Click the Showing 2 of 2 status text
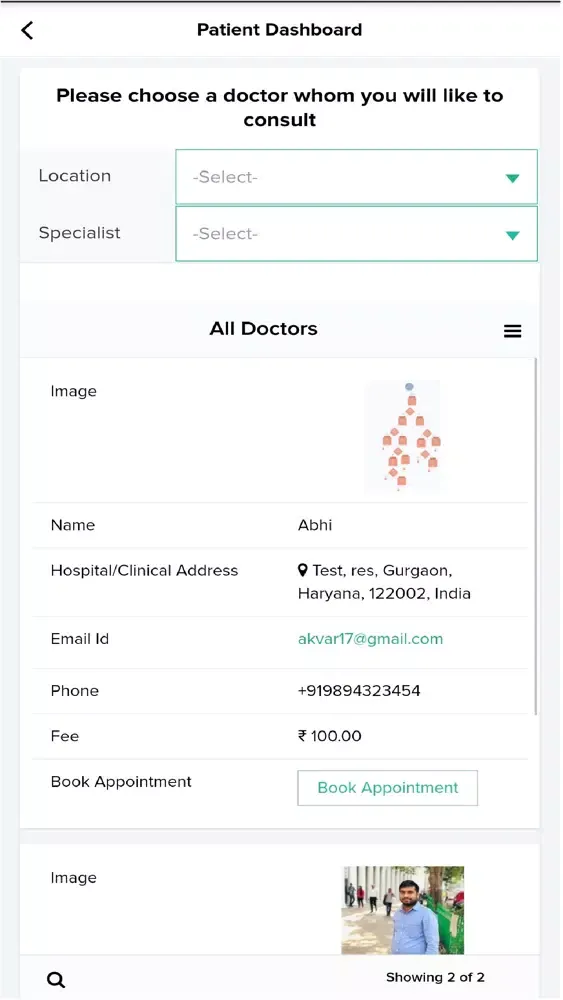The height and width of the screenshot is (1000, 563). click(x=435, y=977)
